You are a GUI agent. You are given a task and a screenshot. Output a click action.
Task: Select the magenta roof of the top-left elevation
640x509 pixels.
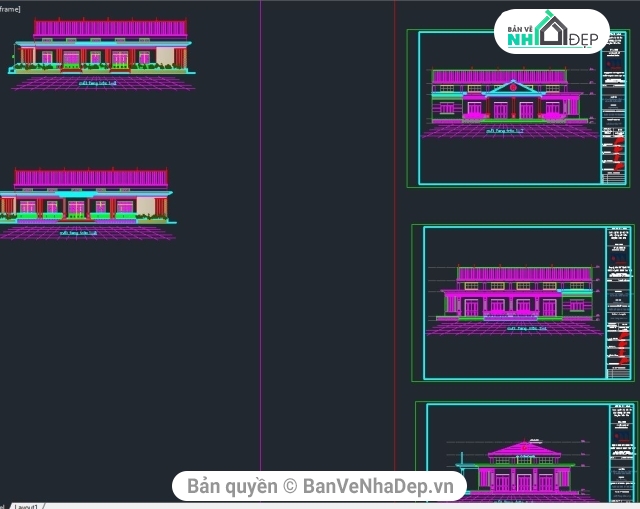pos(110,28)
